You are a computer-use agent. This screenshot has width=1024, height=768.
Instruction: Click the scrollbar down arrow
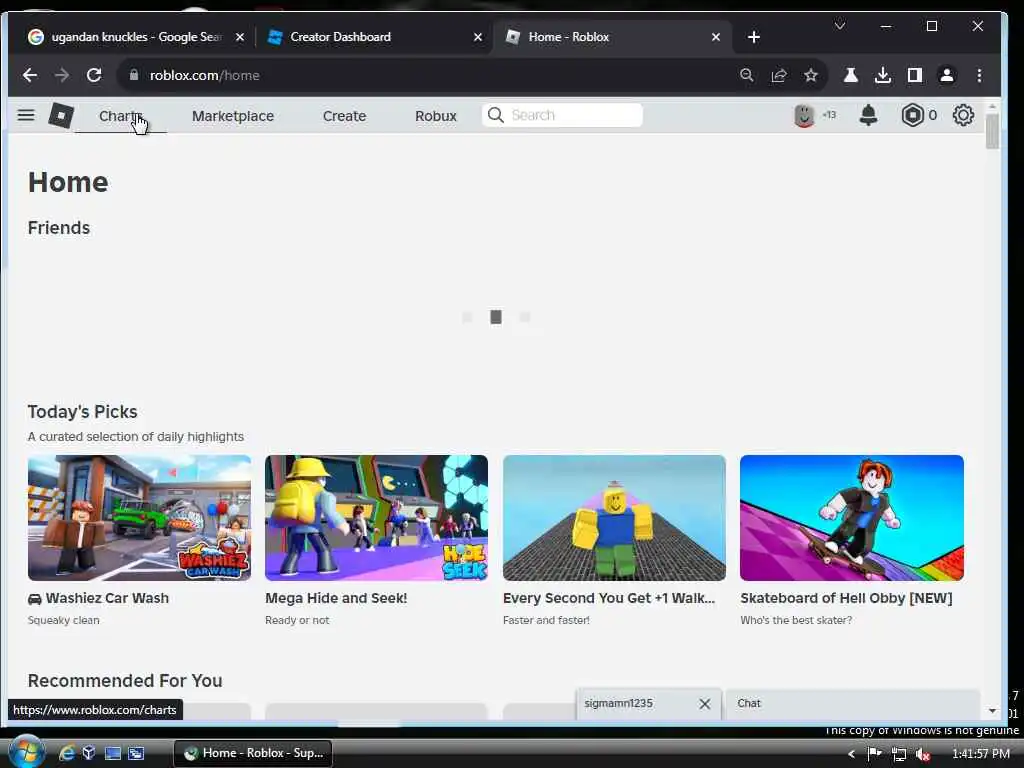(992, 711)
